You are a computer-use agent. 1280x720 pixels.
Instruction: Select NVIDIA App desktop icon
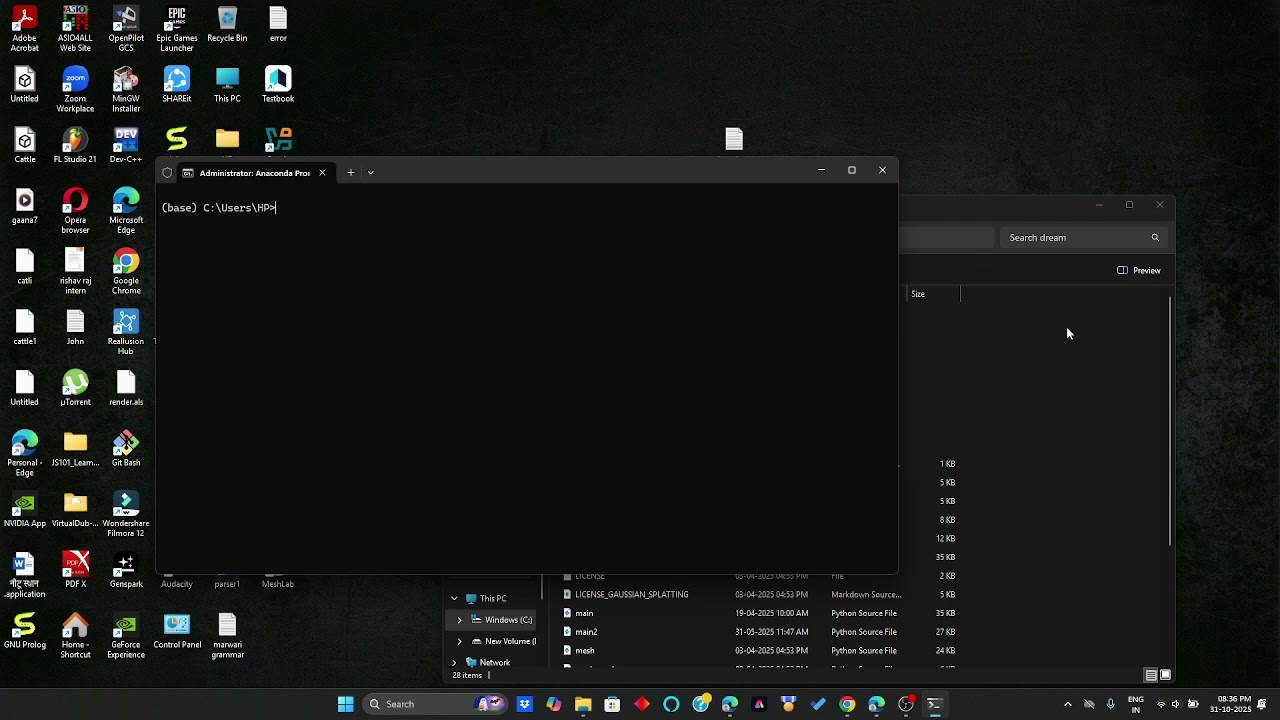pos(24,510)
